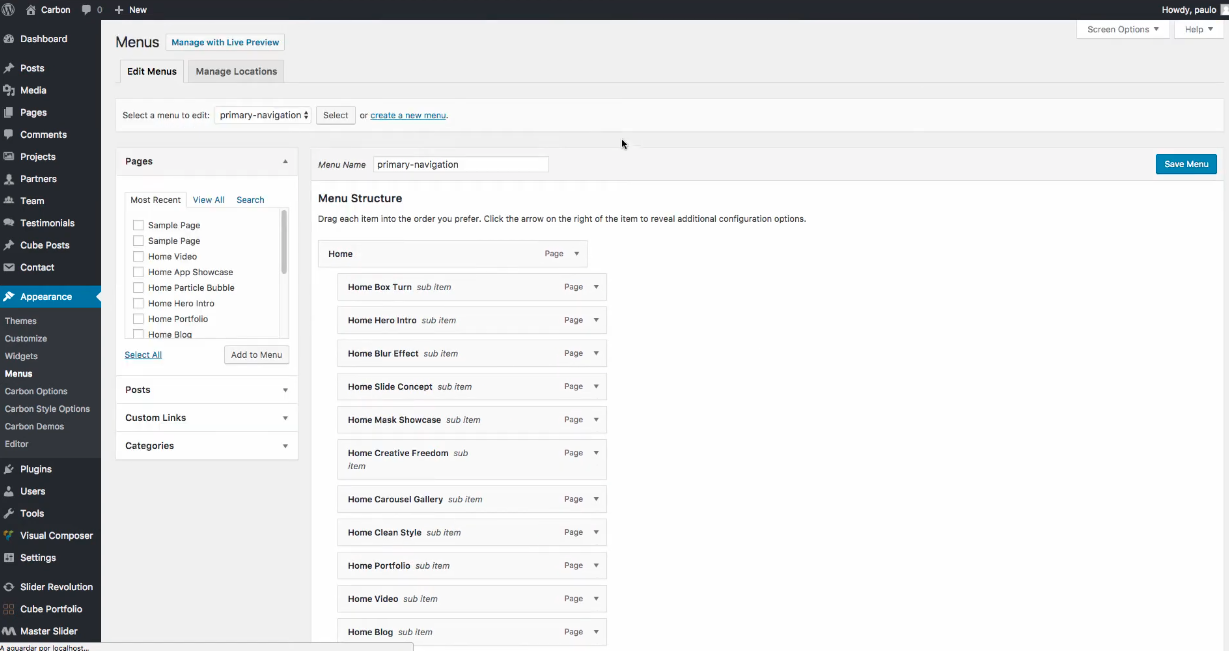Expand the Home Box Turn menu item options
1229x651 pixels.
point(596,287)
